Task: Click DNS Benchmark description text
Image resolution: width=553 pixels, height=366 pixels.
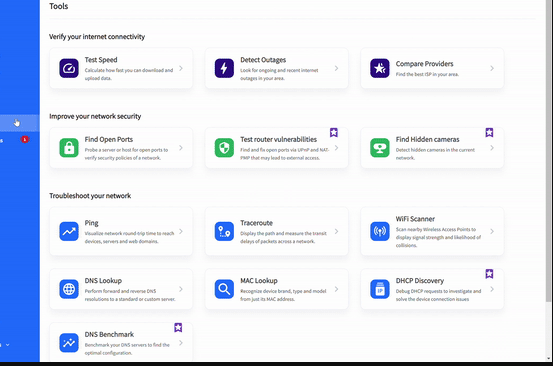Action: click(127, 349)
